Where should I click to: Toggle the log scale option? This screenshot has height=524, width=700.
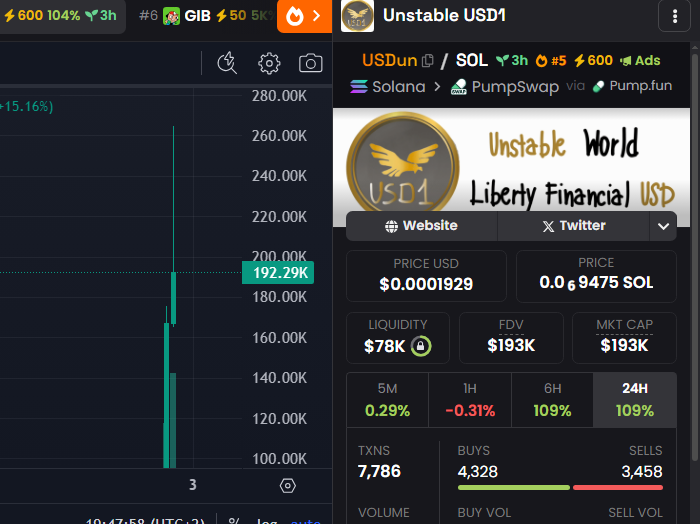(x=267, y=520)
